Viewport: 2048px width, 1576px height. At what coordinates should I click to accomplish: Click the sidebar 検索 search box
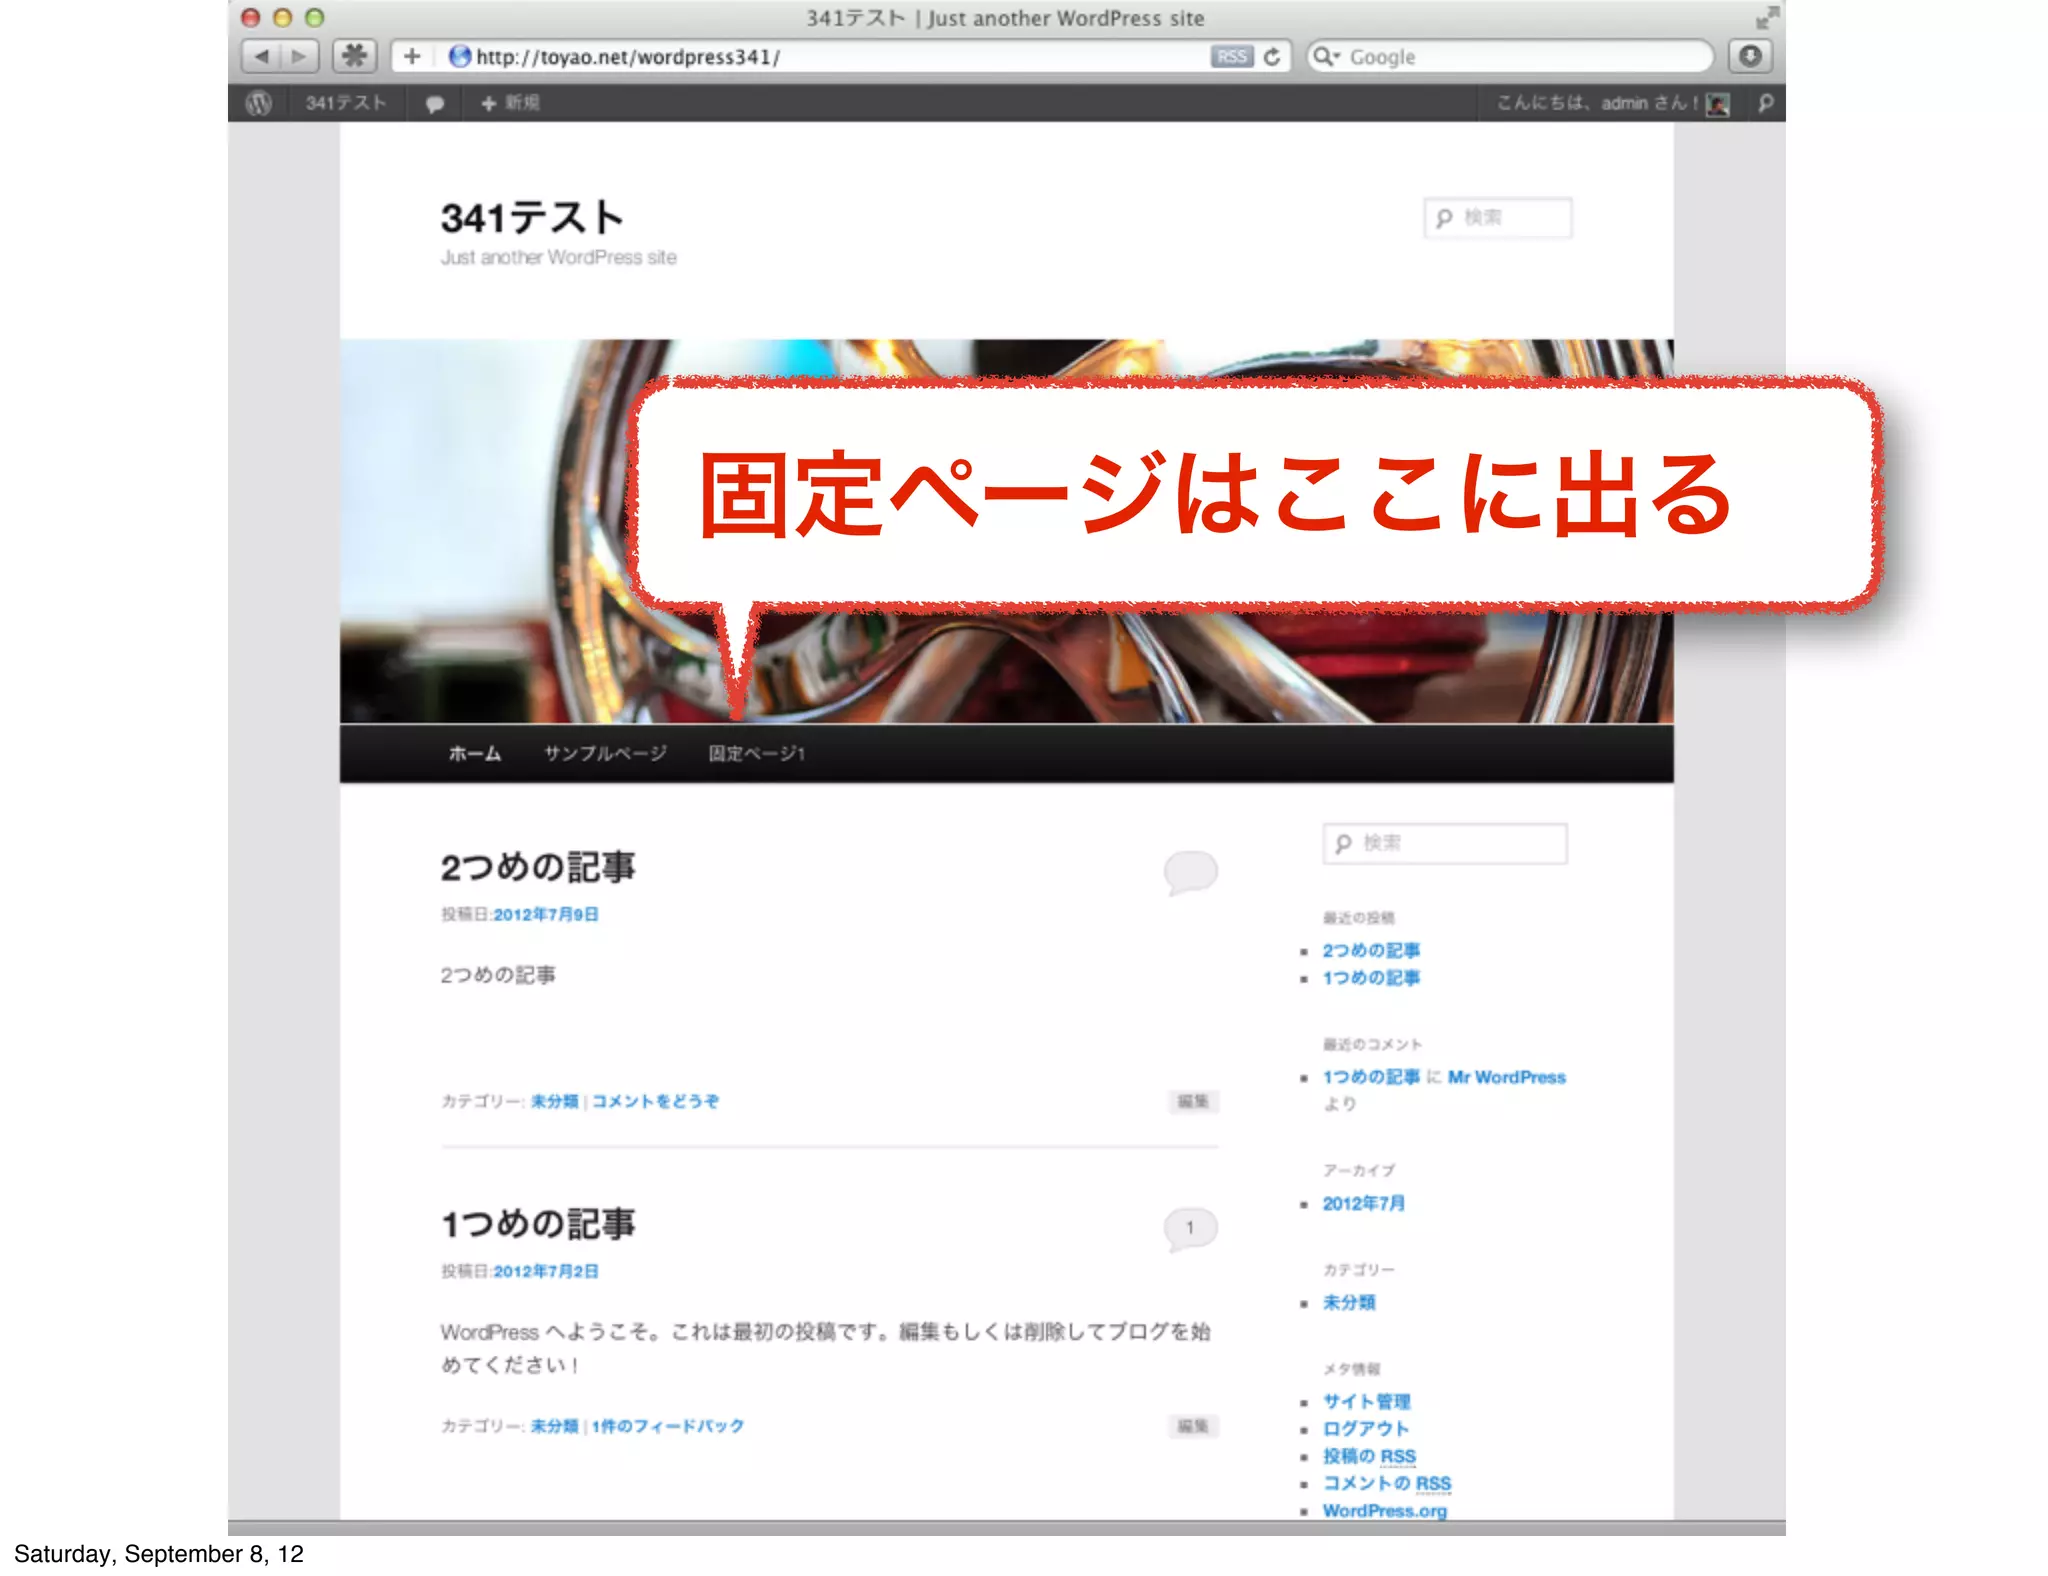[1445, 843]
